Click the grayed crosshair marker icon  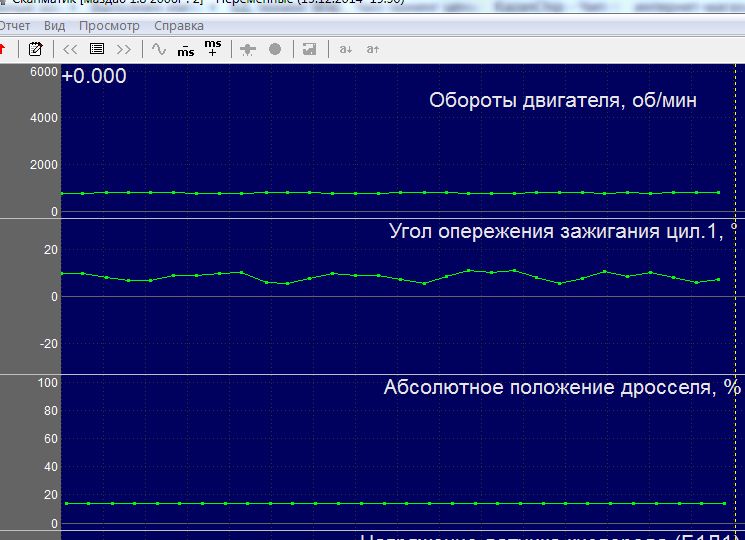[x=248, y=49]
